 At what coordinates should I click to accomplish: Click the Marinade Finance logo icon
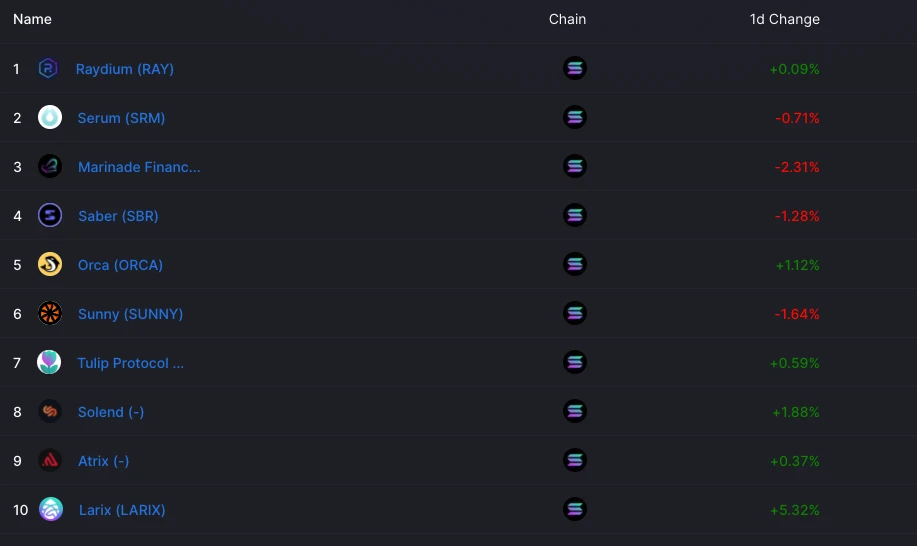pos(50,167)
